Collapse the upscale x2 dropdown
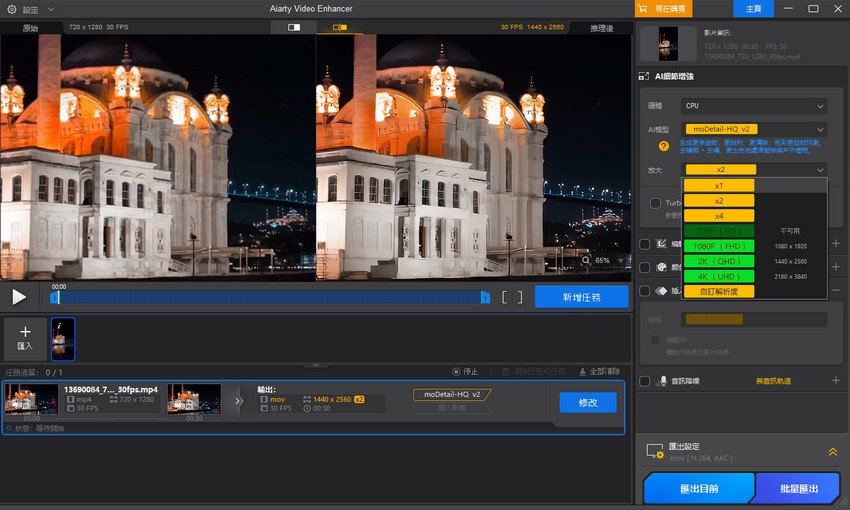 pyautogui.click(x=754, y=170)
